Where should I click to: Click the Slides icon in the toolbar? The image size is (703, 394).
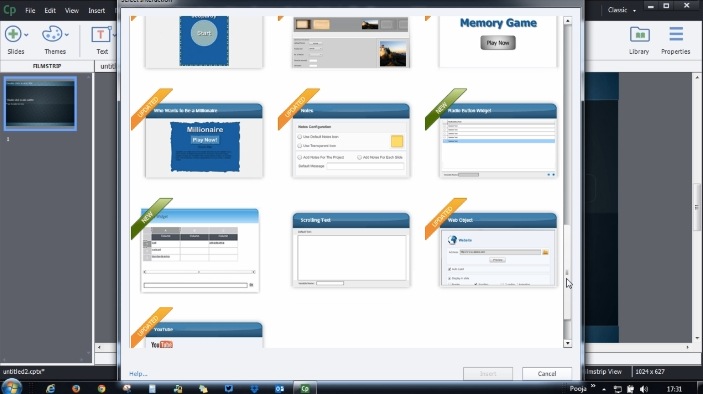(x=13, y=34)
